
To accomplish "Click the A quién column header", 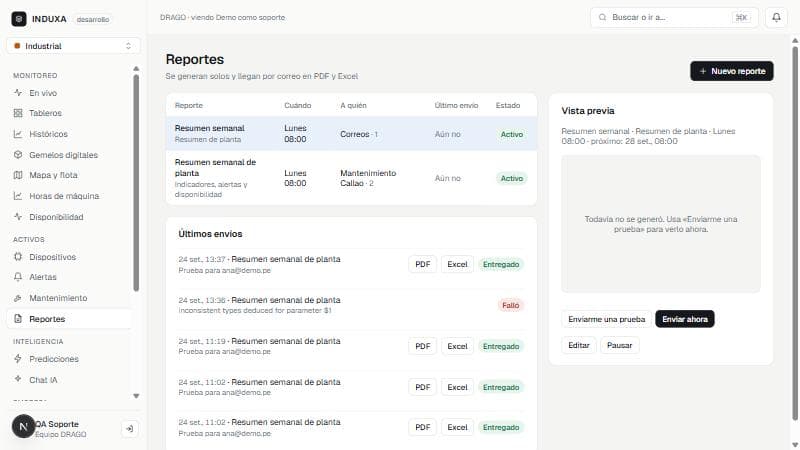I will 353,105.
